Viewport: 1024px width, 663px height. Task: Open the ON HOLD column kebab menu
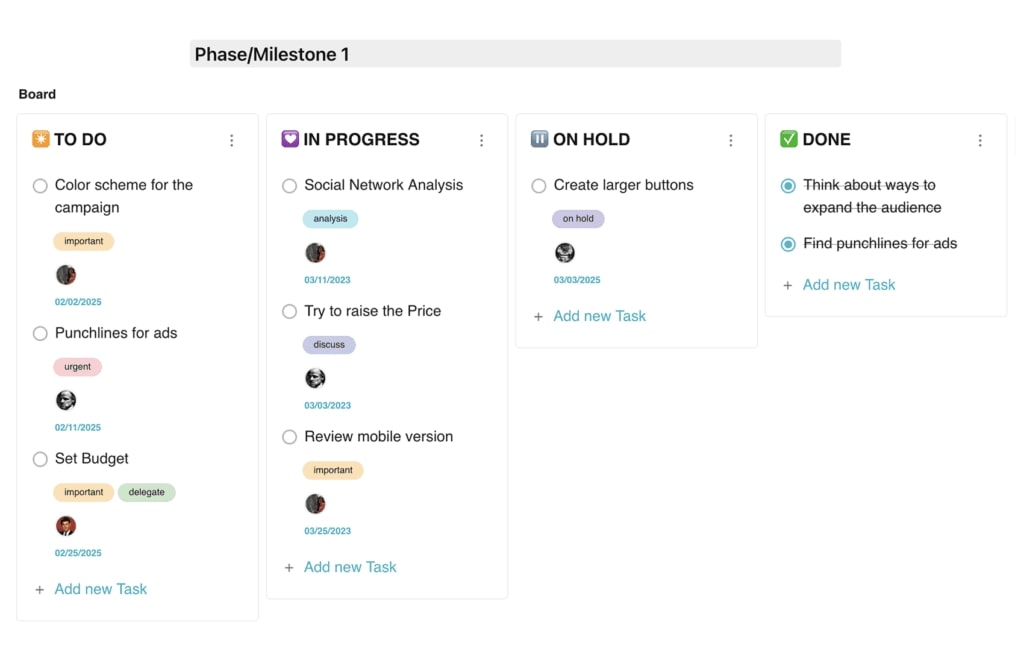tap(731, 141)
